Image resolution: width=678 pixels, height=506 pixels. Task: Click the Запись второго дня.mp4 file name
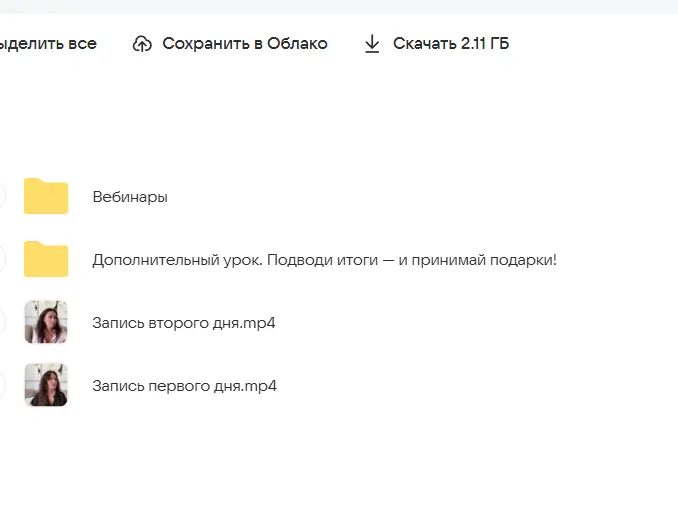[x=183, y=323]
